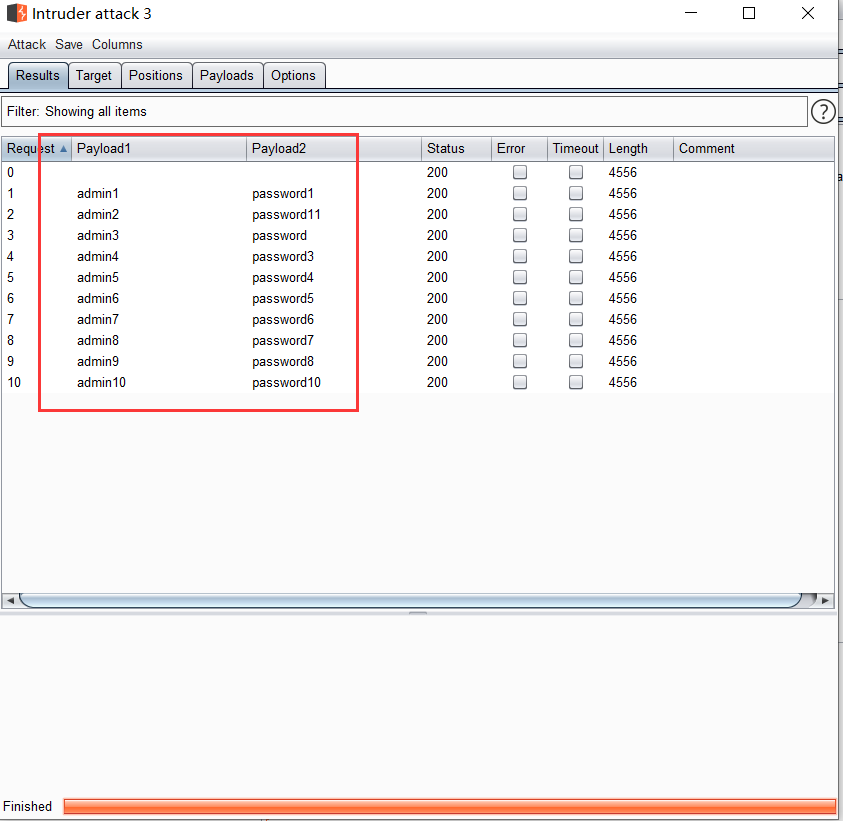The width and height of the screenshot is (843, 821).
Task: Switch to the Options tab
Action: (294, 75)
